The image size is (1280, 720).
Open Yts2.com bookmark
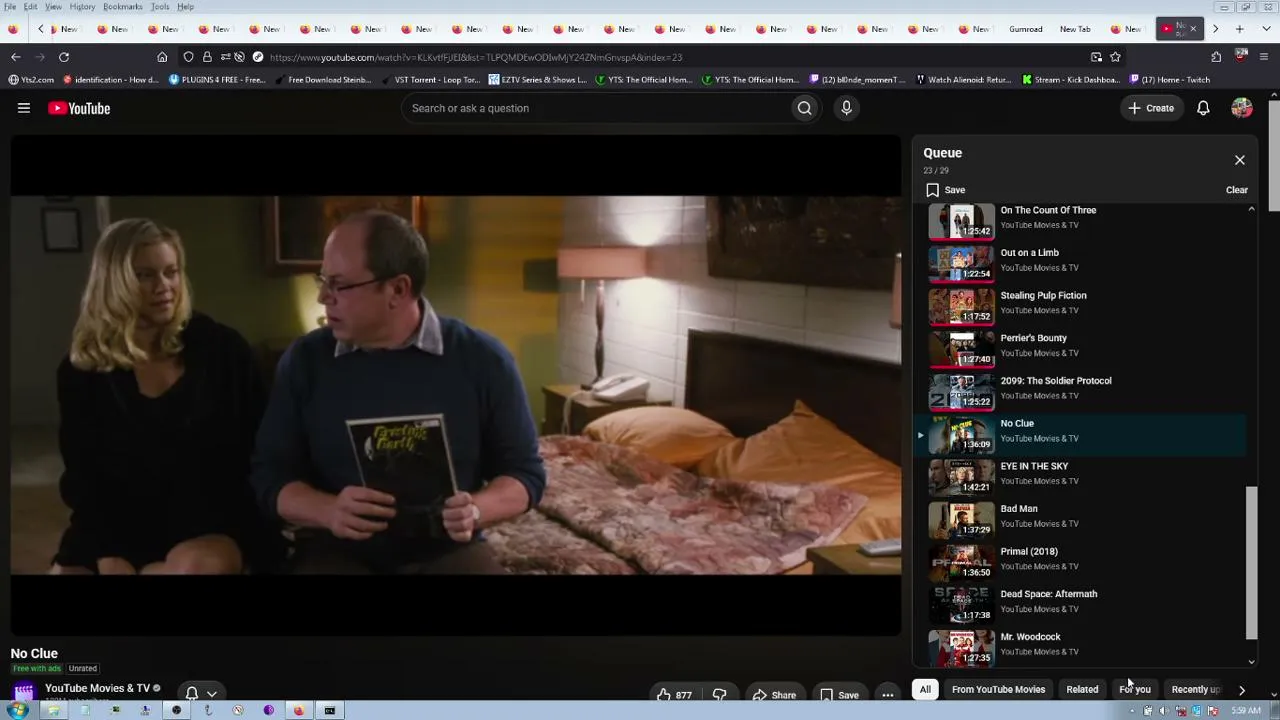tap(31, 80)
